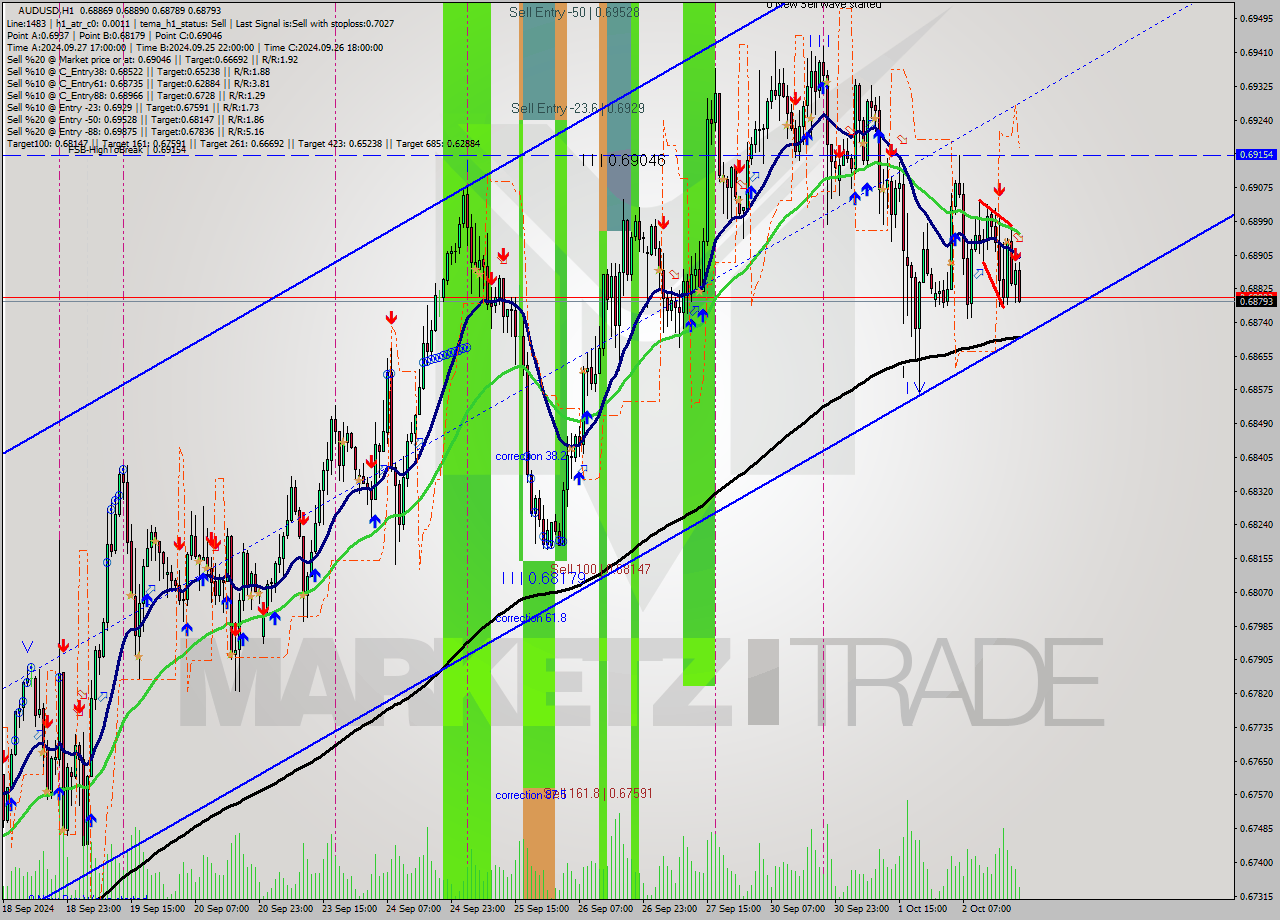Image resolution: width=1280 pixels, height=920 pixels.
Task: Select the 'Sell 100 | 0.68147' label
Action: 601,569
